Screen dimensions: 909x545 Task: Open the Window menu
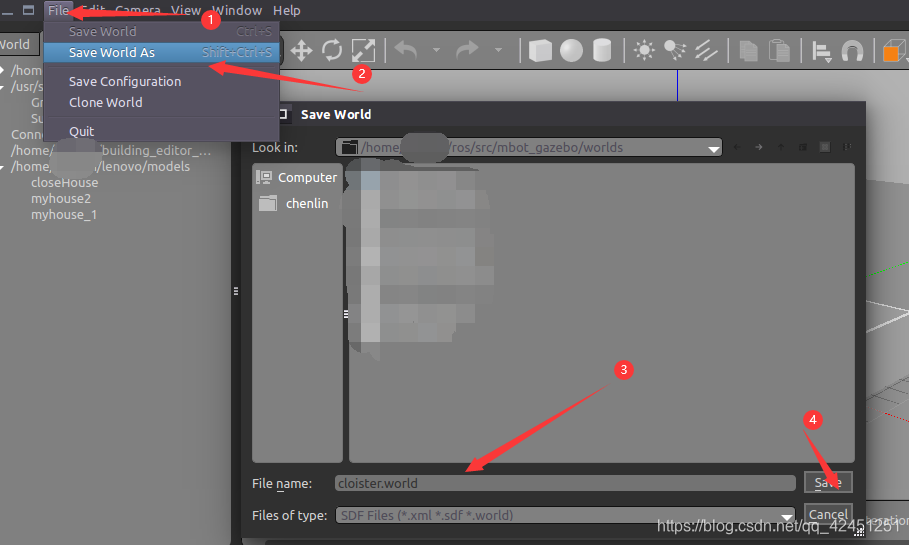pyautogui.click(x=237, y=10)
